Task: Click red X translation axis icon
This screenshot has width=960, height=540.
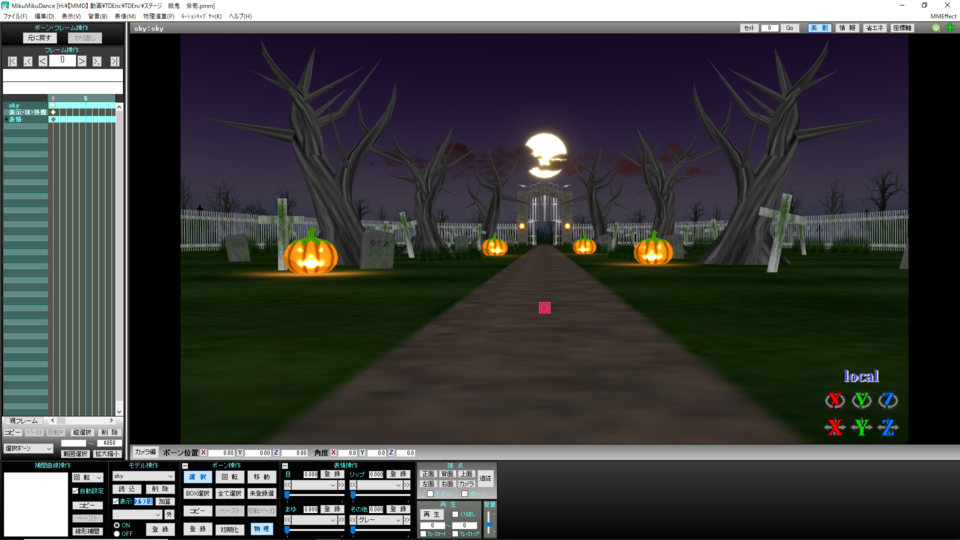Action: [x=834, y=427]
